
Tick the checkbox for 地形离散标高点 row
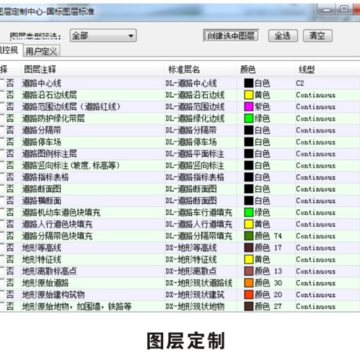coord(2,271)
